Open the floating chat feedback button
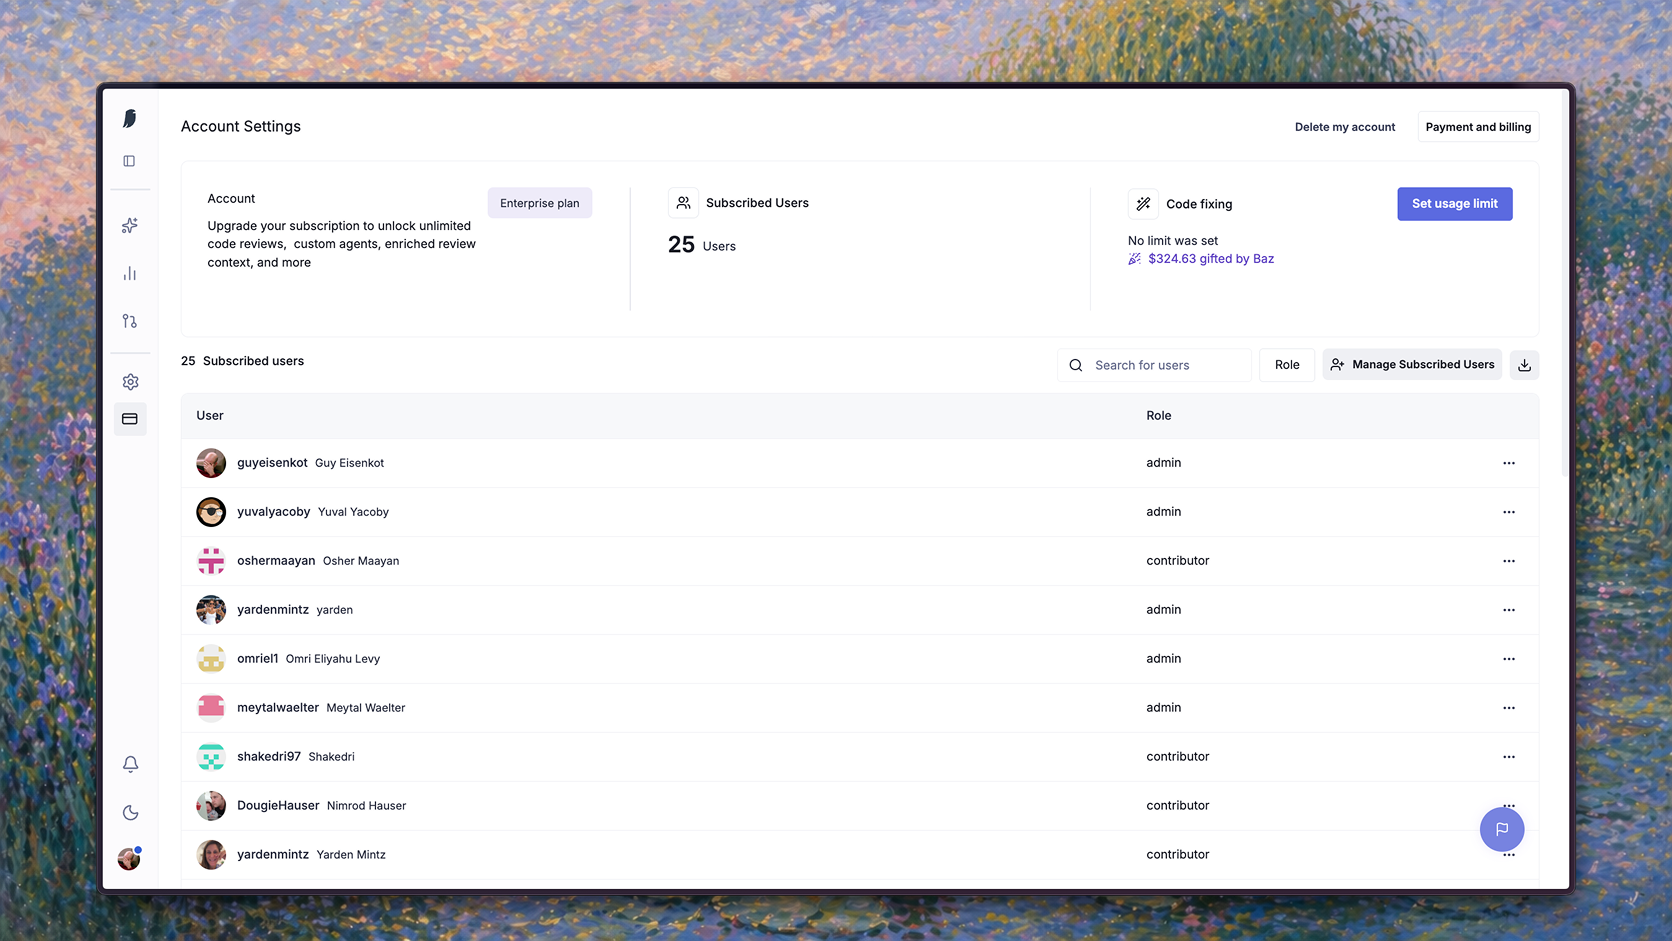 tap(1502, 829)
